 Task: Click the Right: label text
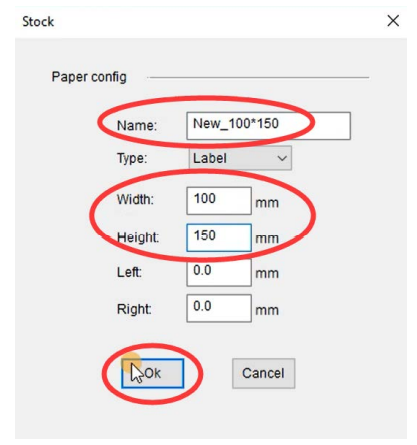tap(134, 309)
